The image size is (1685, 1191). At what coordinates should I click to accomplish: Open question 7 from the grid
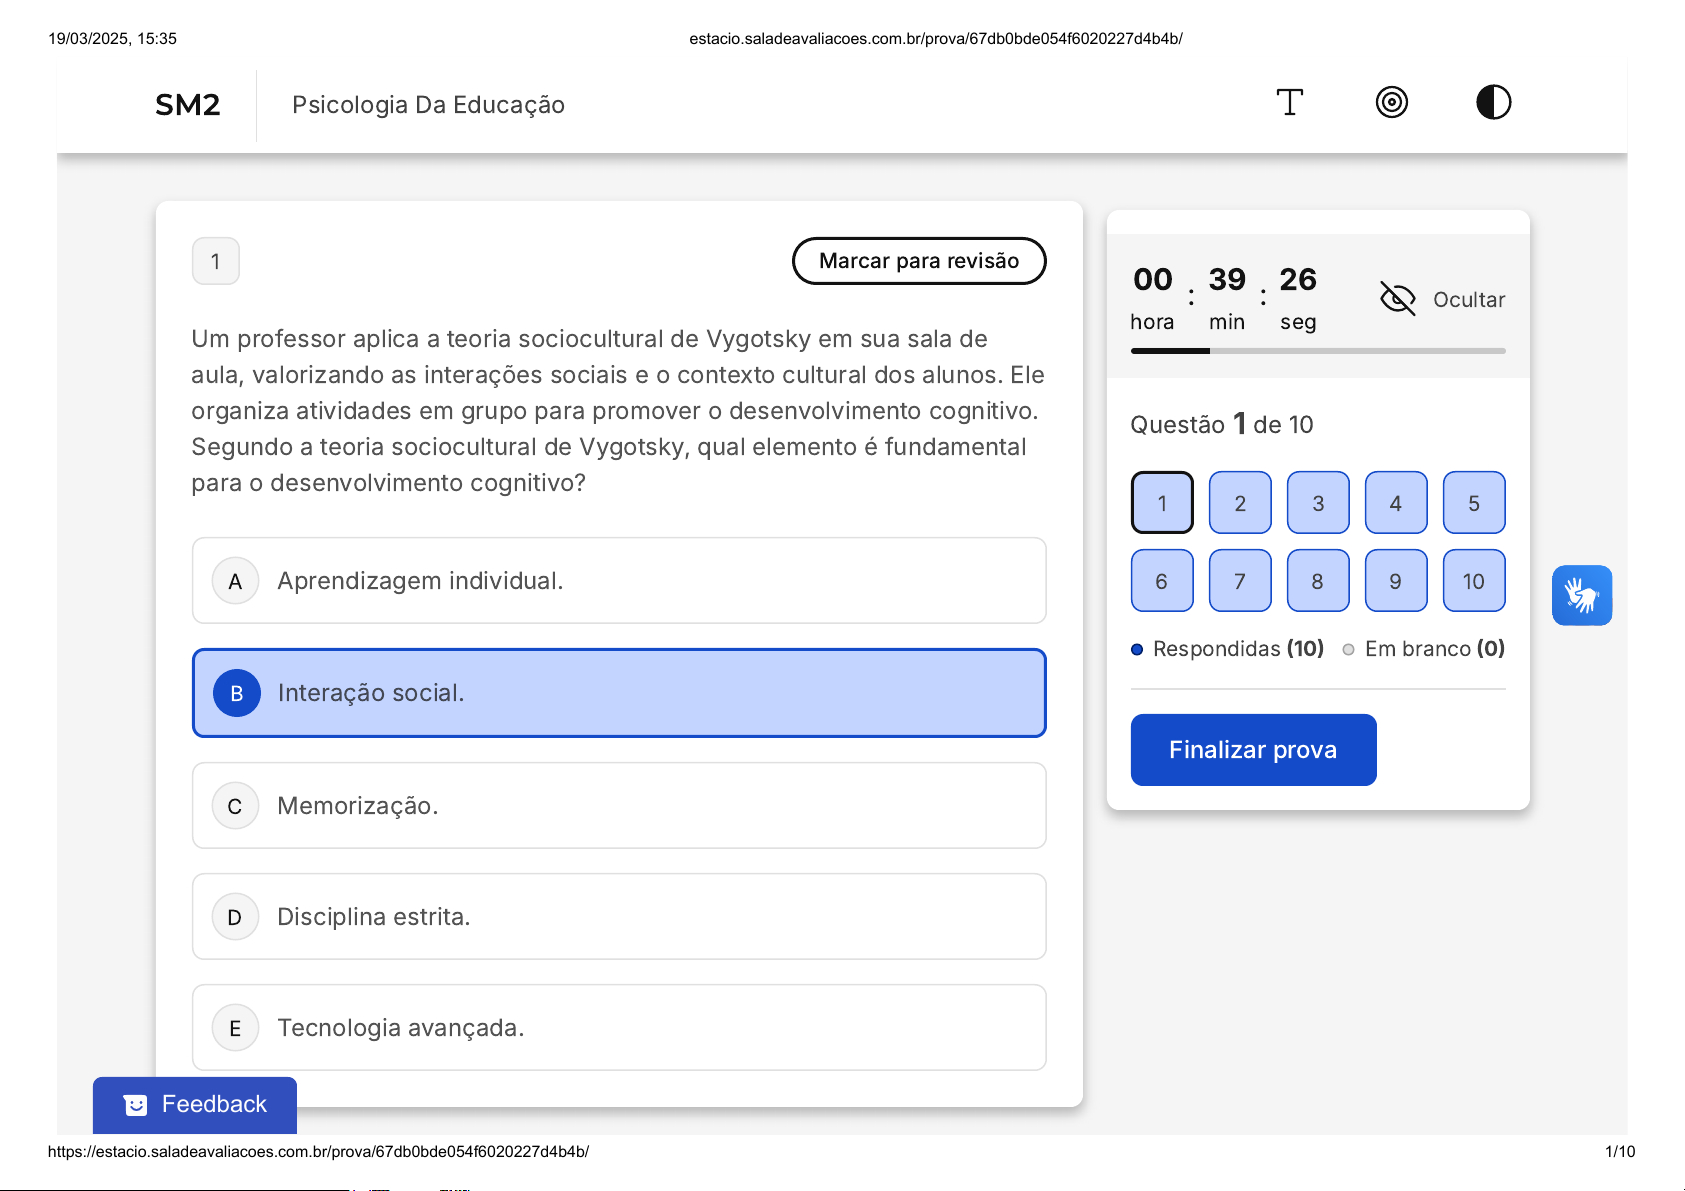[1240, 581]
